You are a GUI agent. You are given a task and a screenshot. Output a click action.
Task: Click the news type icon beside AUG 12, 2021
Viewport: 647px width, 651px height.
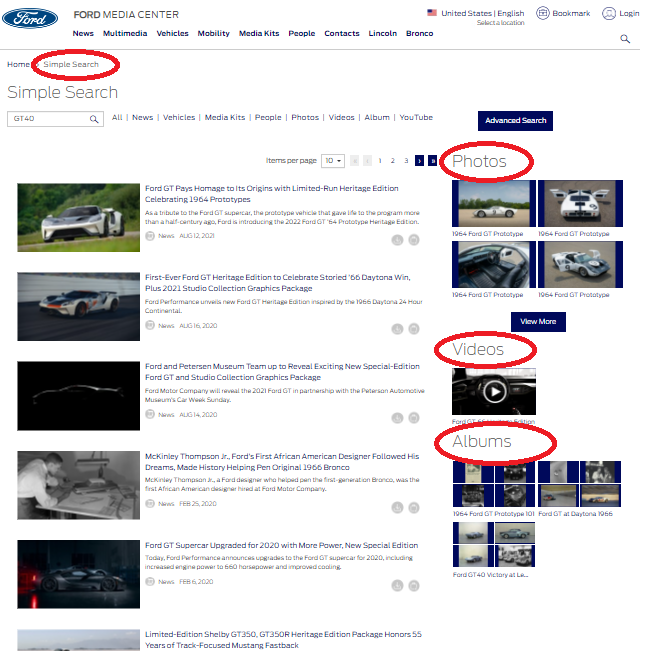point(150,236)
